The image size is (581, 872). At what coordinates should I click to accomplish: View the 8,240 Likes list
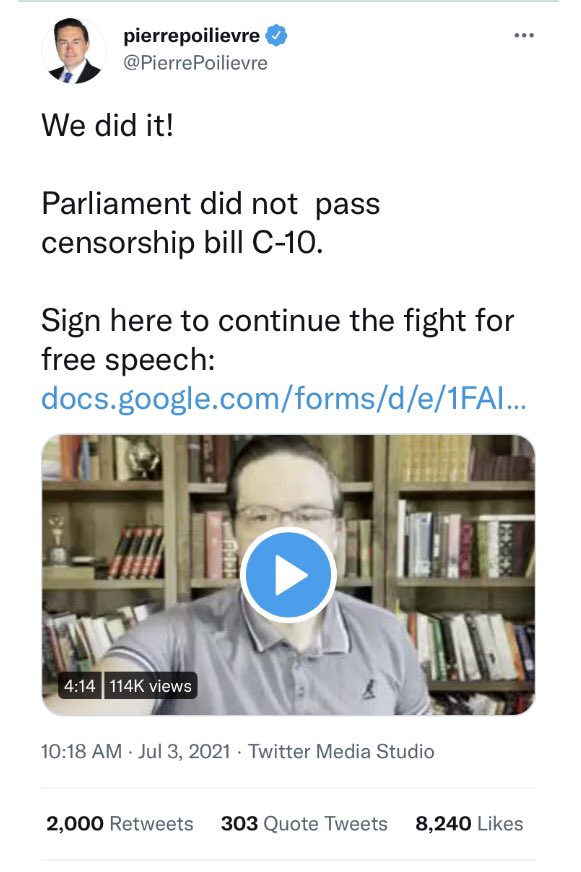click(469, 823)
